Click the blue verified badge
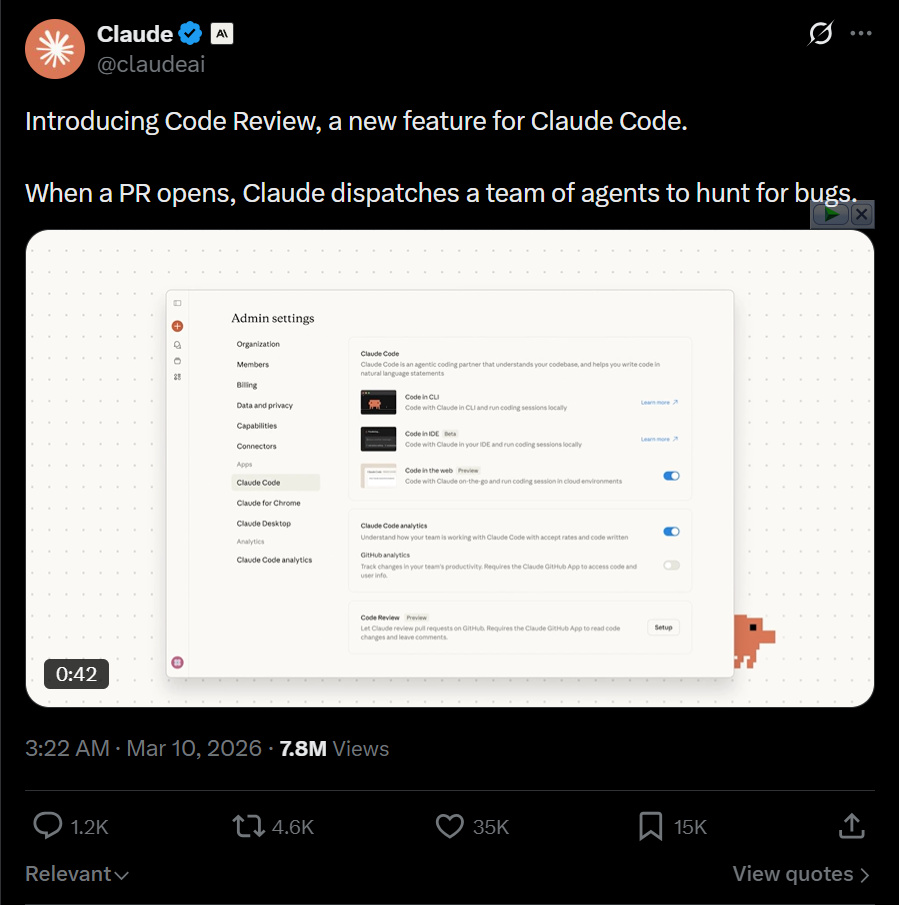The image size is (899, 905). (191, 34)
